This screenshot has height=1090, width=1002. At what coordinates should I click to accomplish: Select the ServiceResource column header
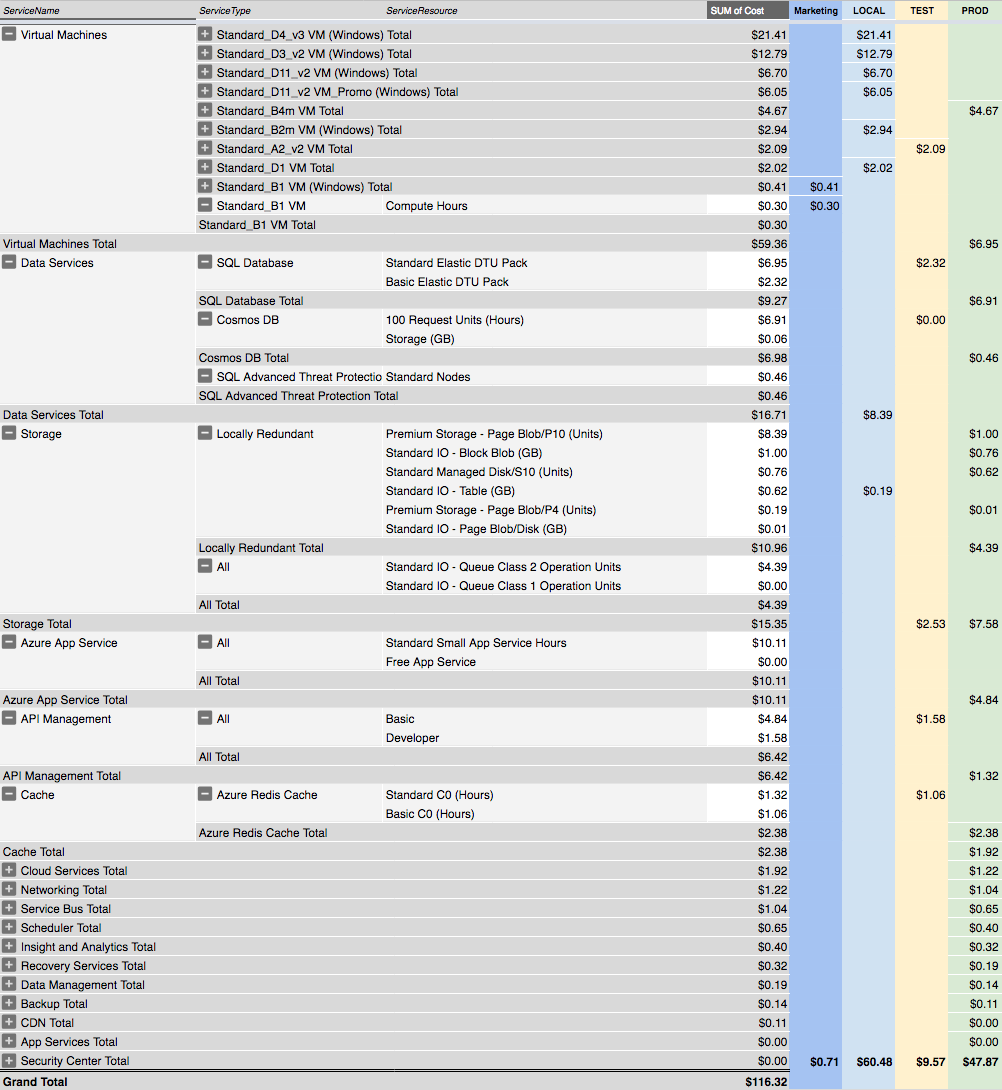[x=544, y=10]
